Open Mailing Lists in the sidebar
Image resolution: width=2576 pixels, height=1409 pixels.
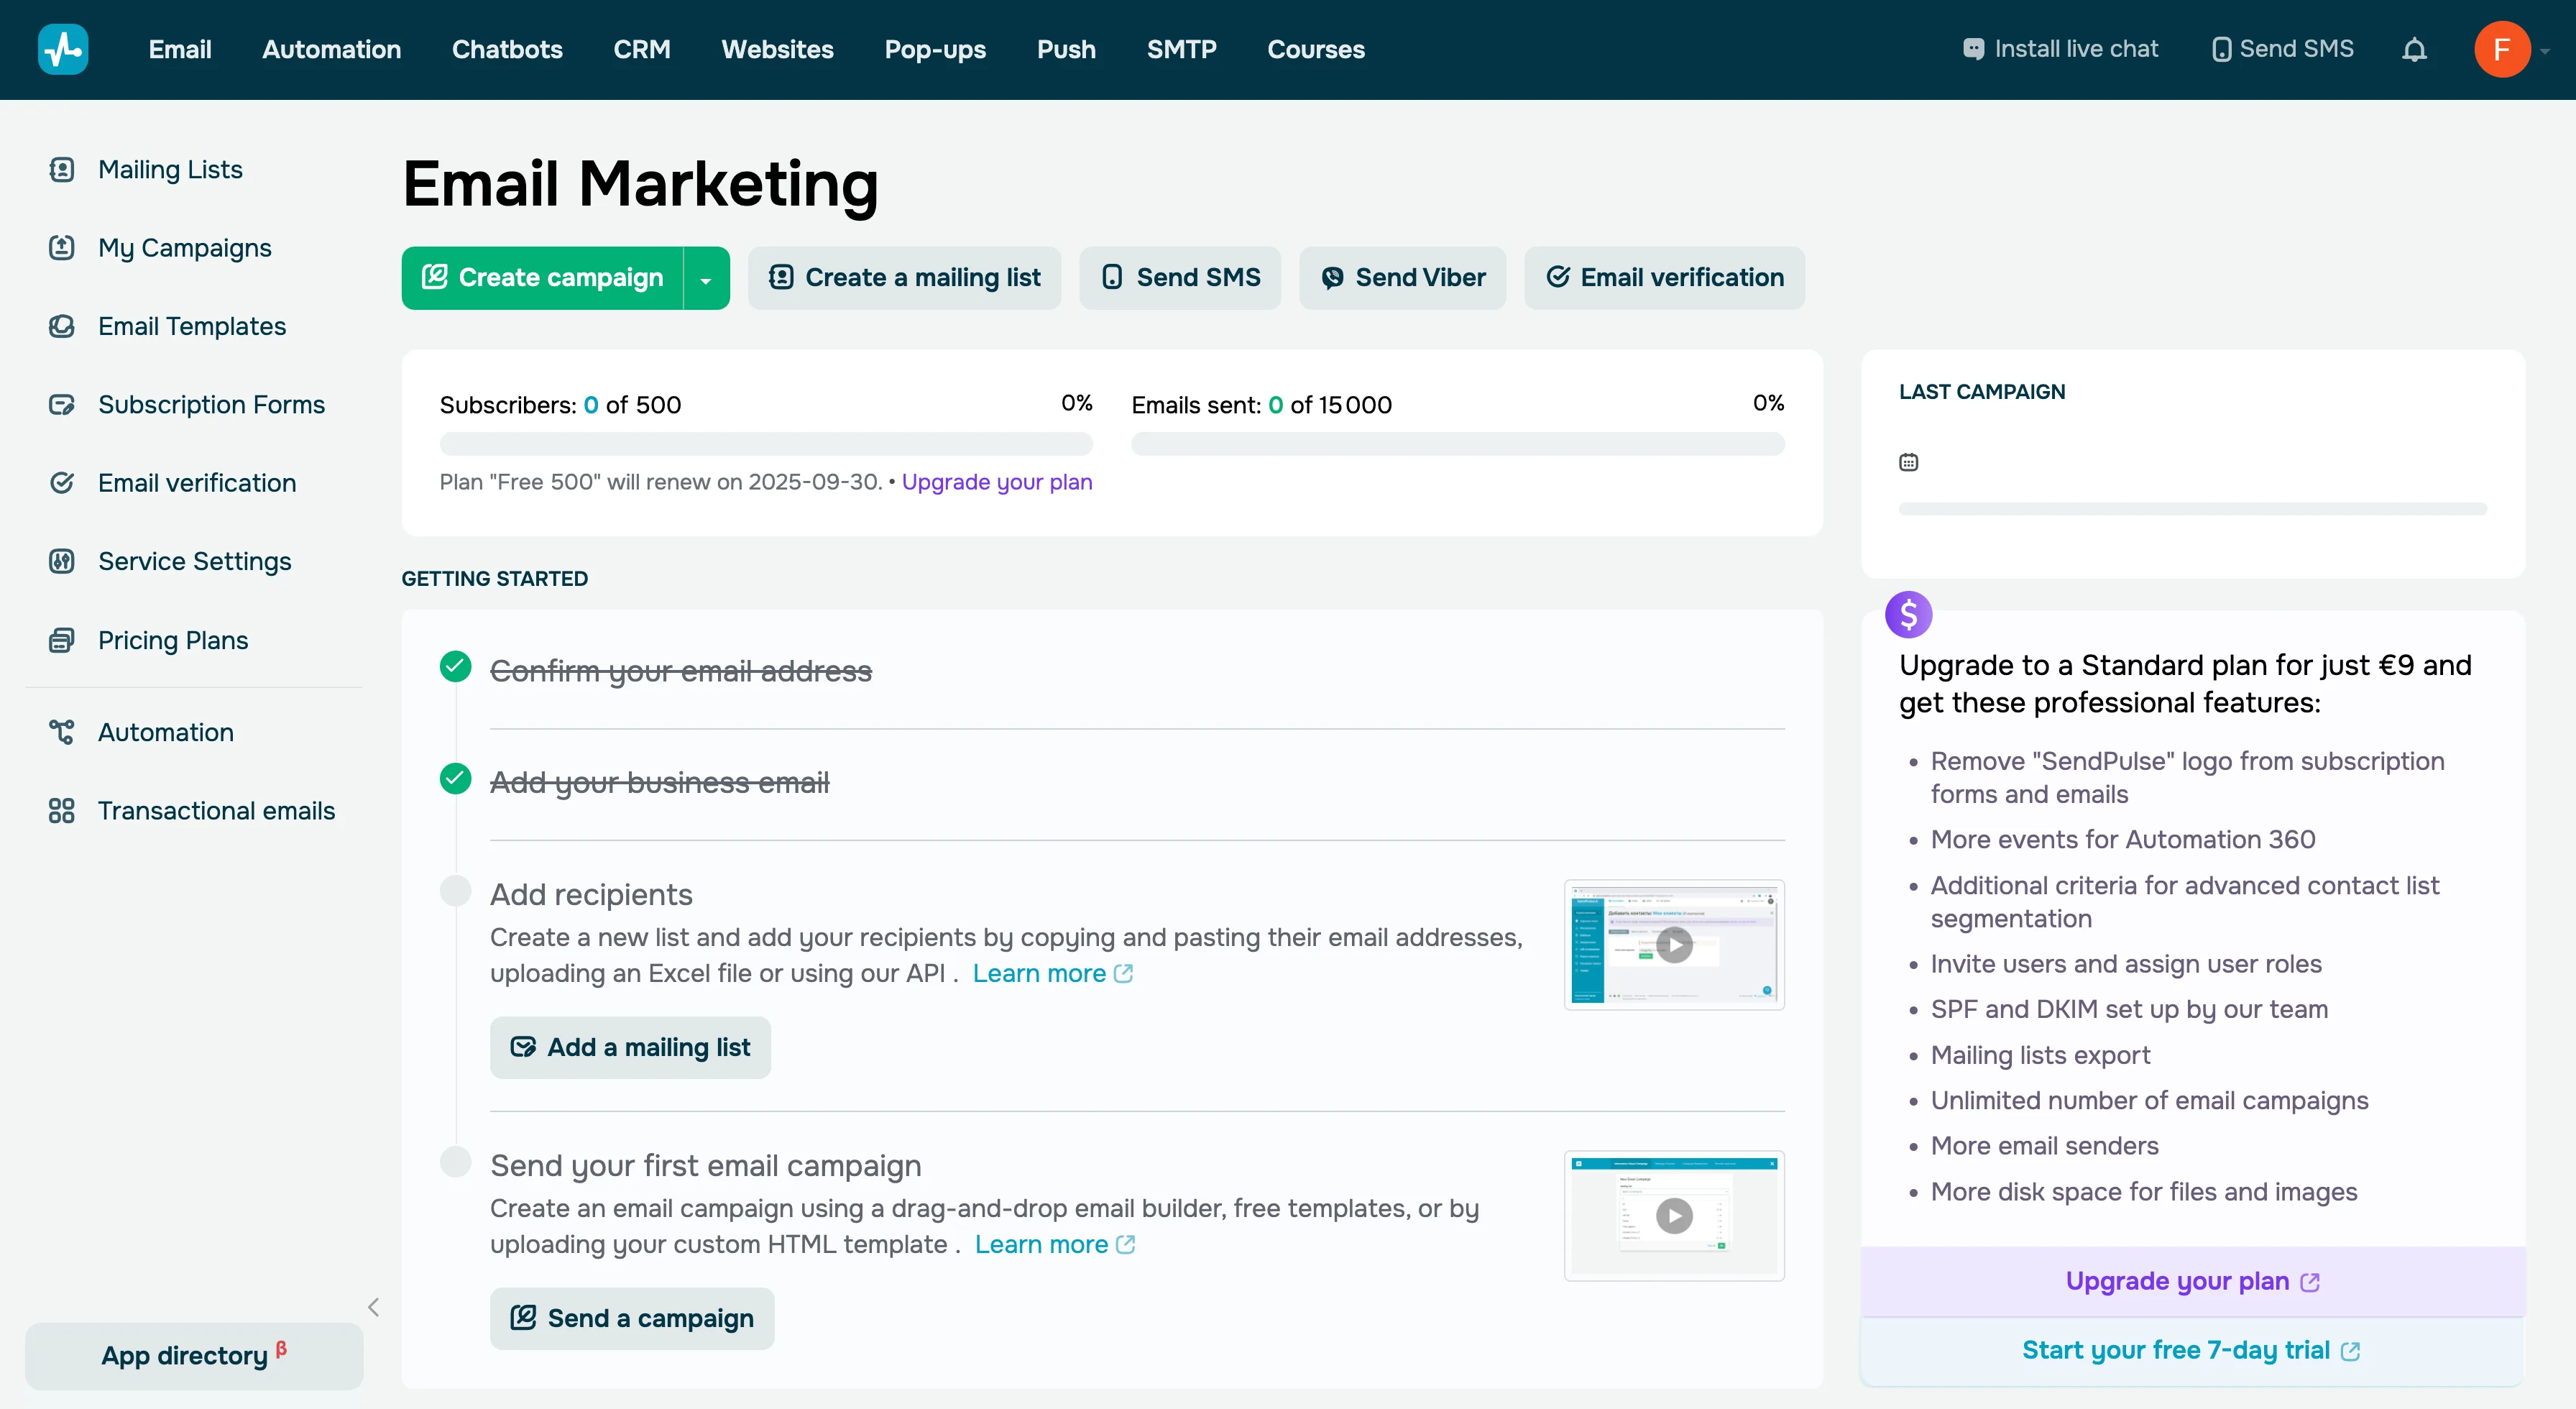170,170
